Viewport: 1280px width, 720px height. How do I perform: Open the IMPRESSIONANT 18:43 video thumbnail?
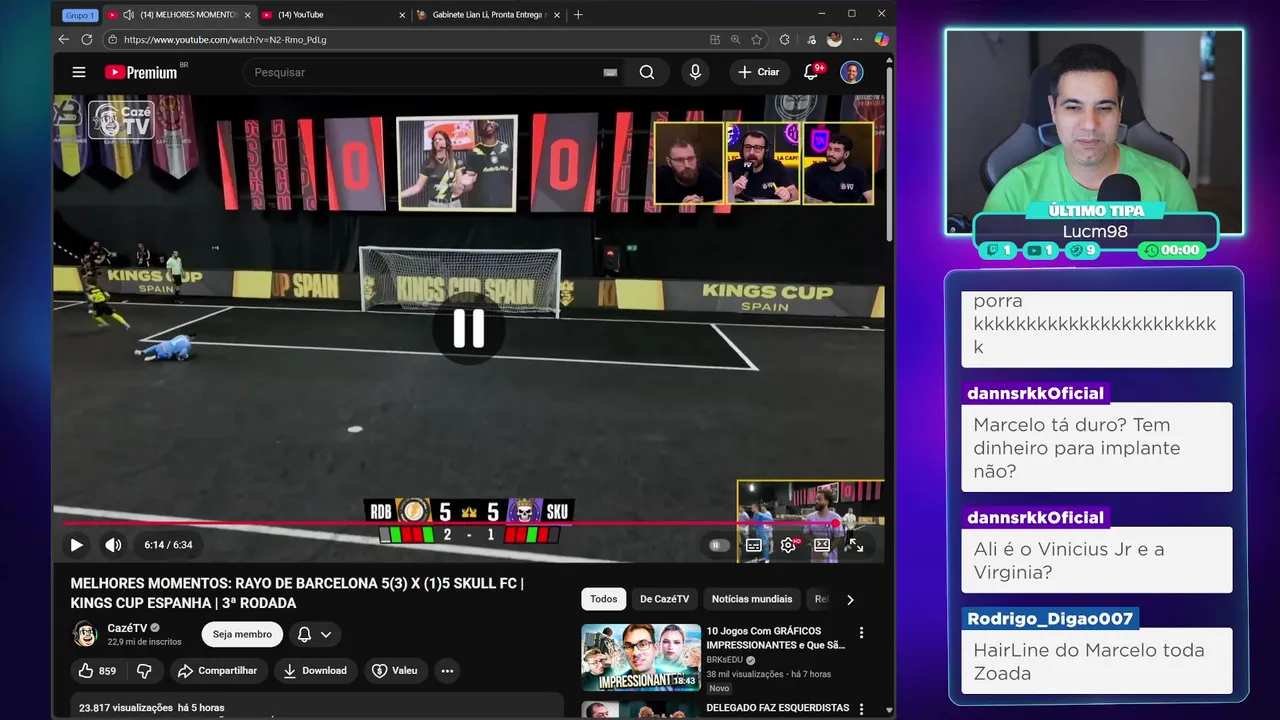pyautogui.click(x=641, y=657)
